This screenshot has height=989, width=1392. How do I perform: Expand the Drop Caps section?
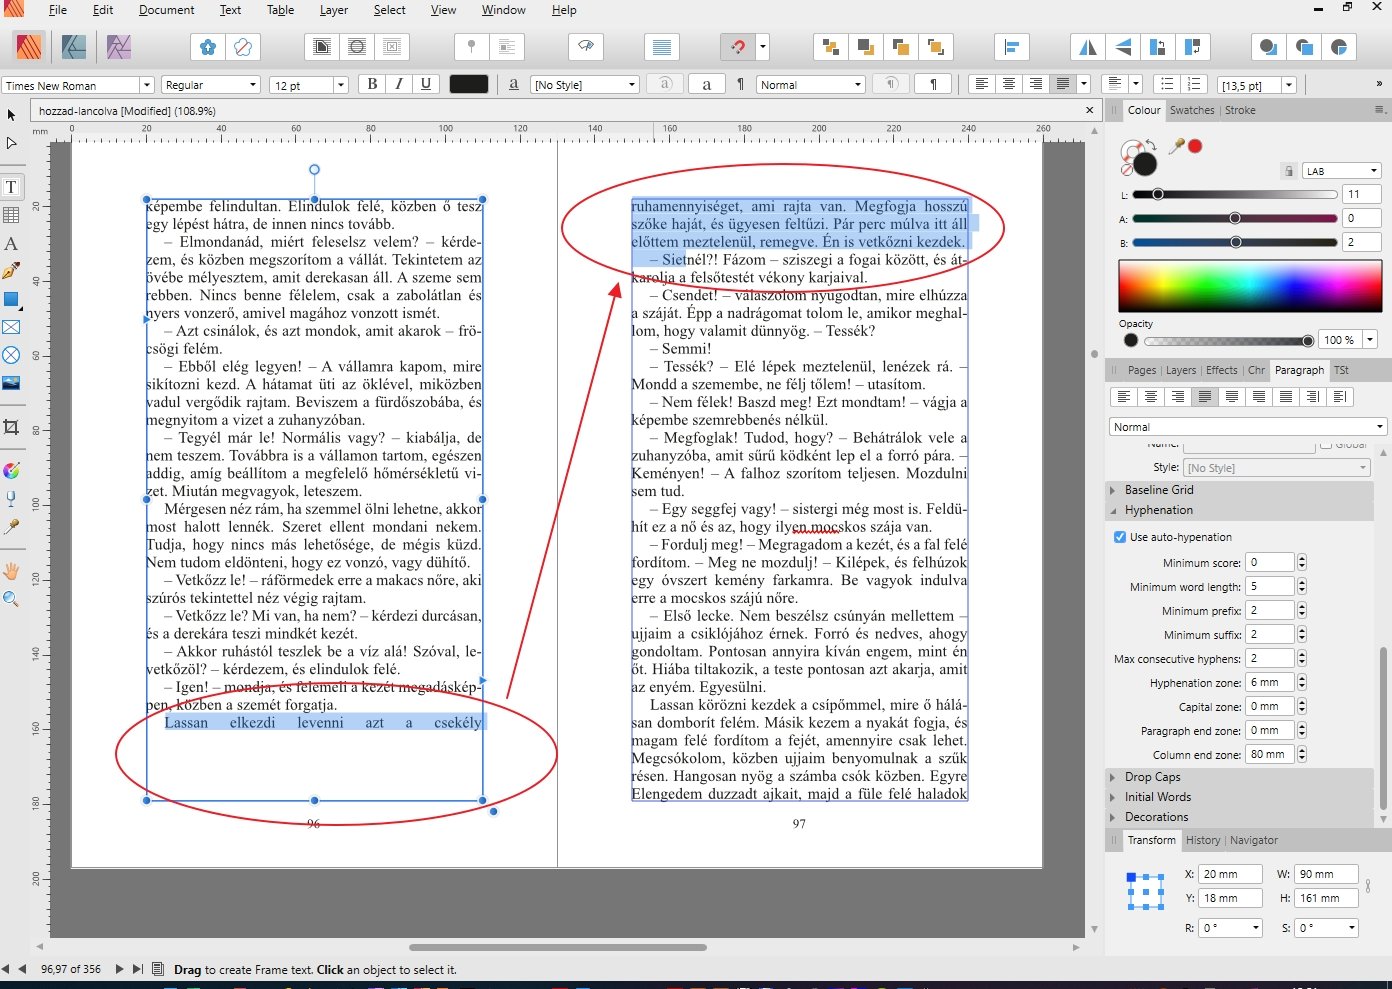pos(1152,777)
